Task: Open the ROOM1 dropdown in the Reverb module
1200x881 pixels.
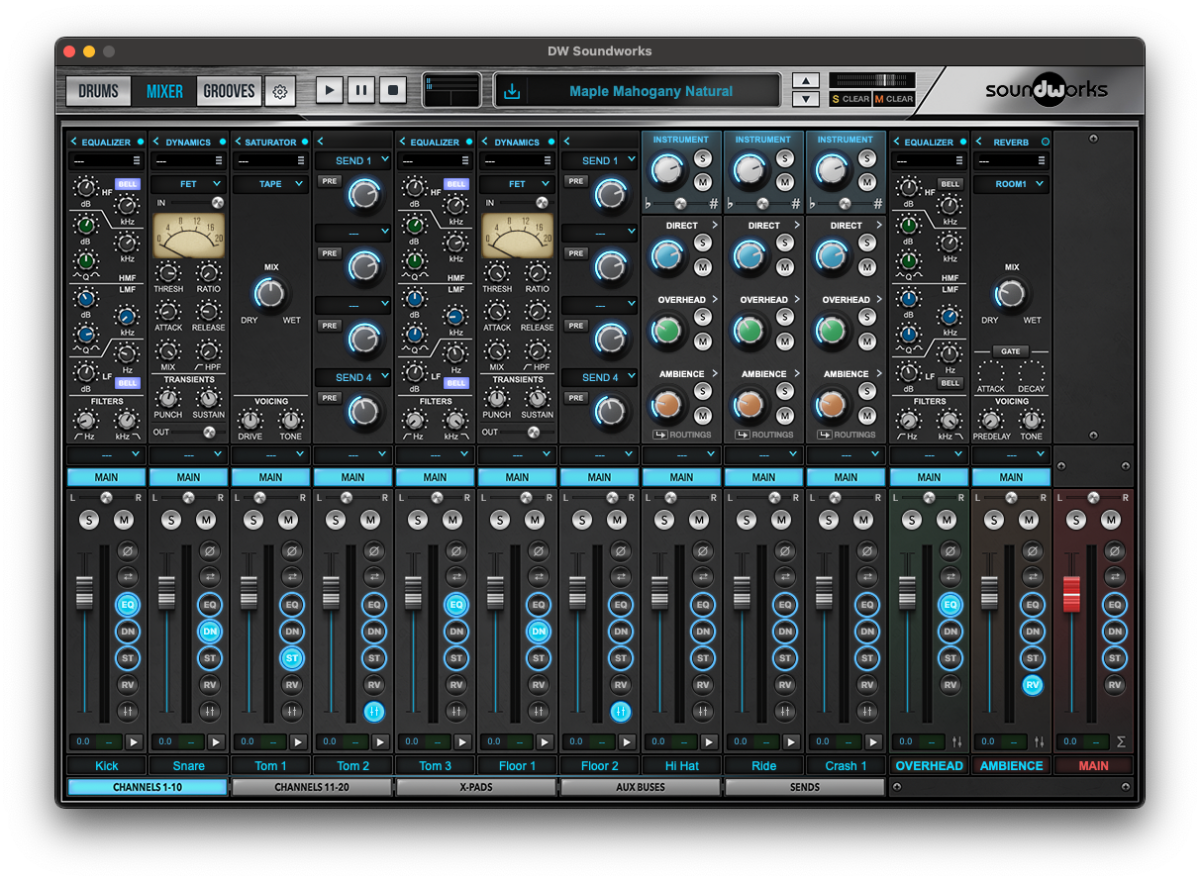Action: (x=1011, y=184)
